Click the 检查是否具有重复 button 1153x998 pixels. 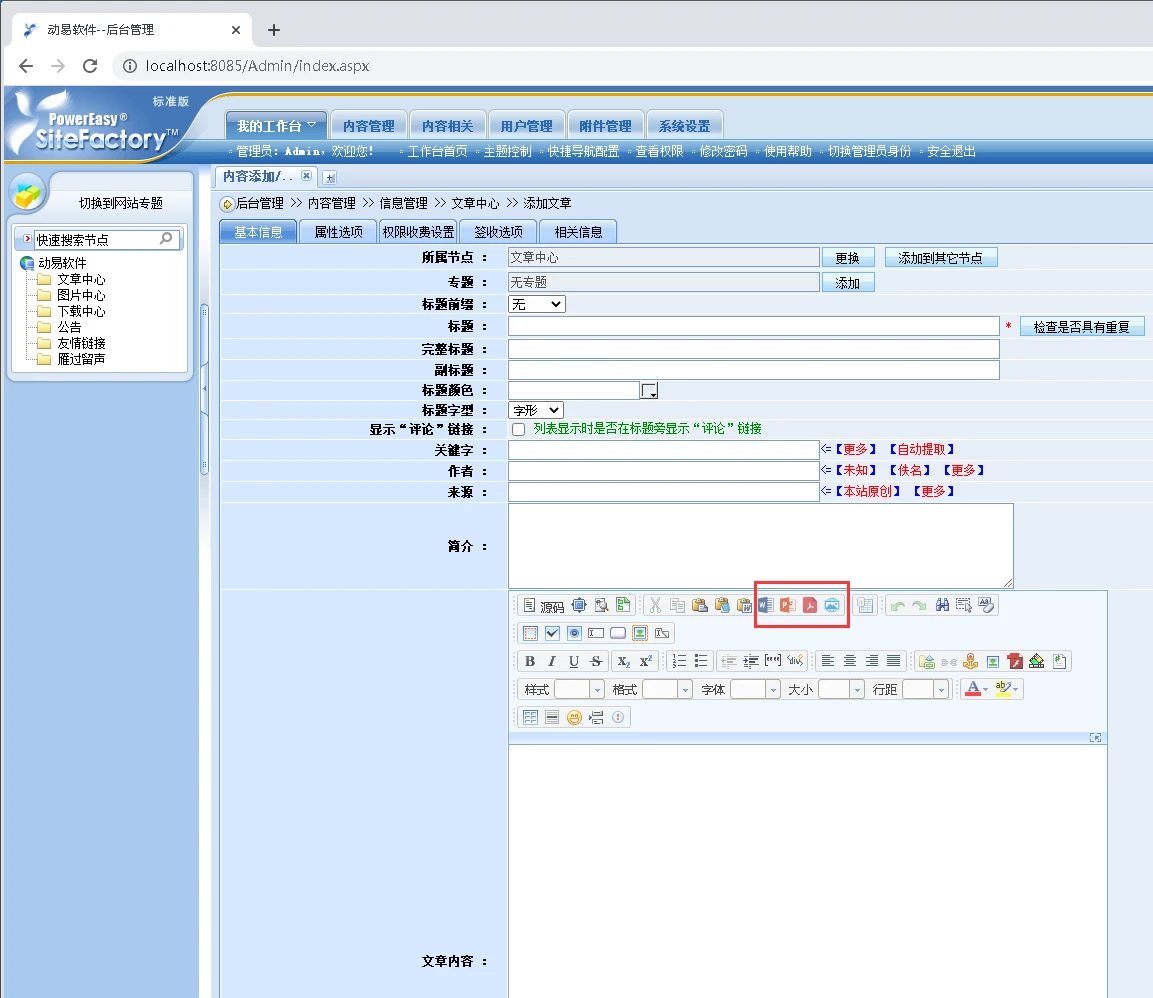click(1081, 327)
